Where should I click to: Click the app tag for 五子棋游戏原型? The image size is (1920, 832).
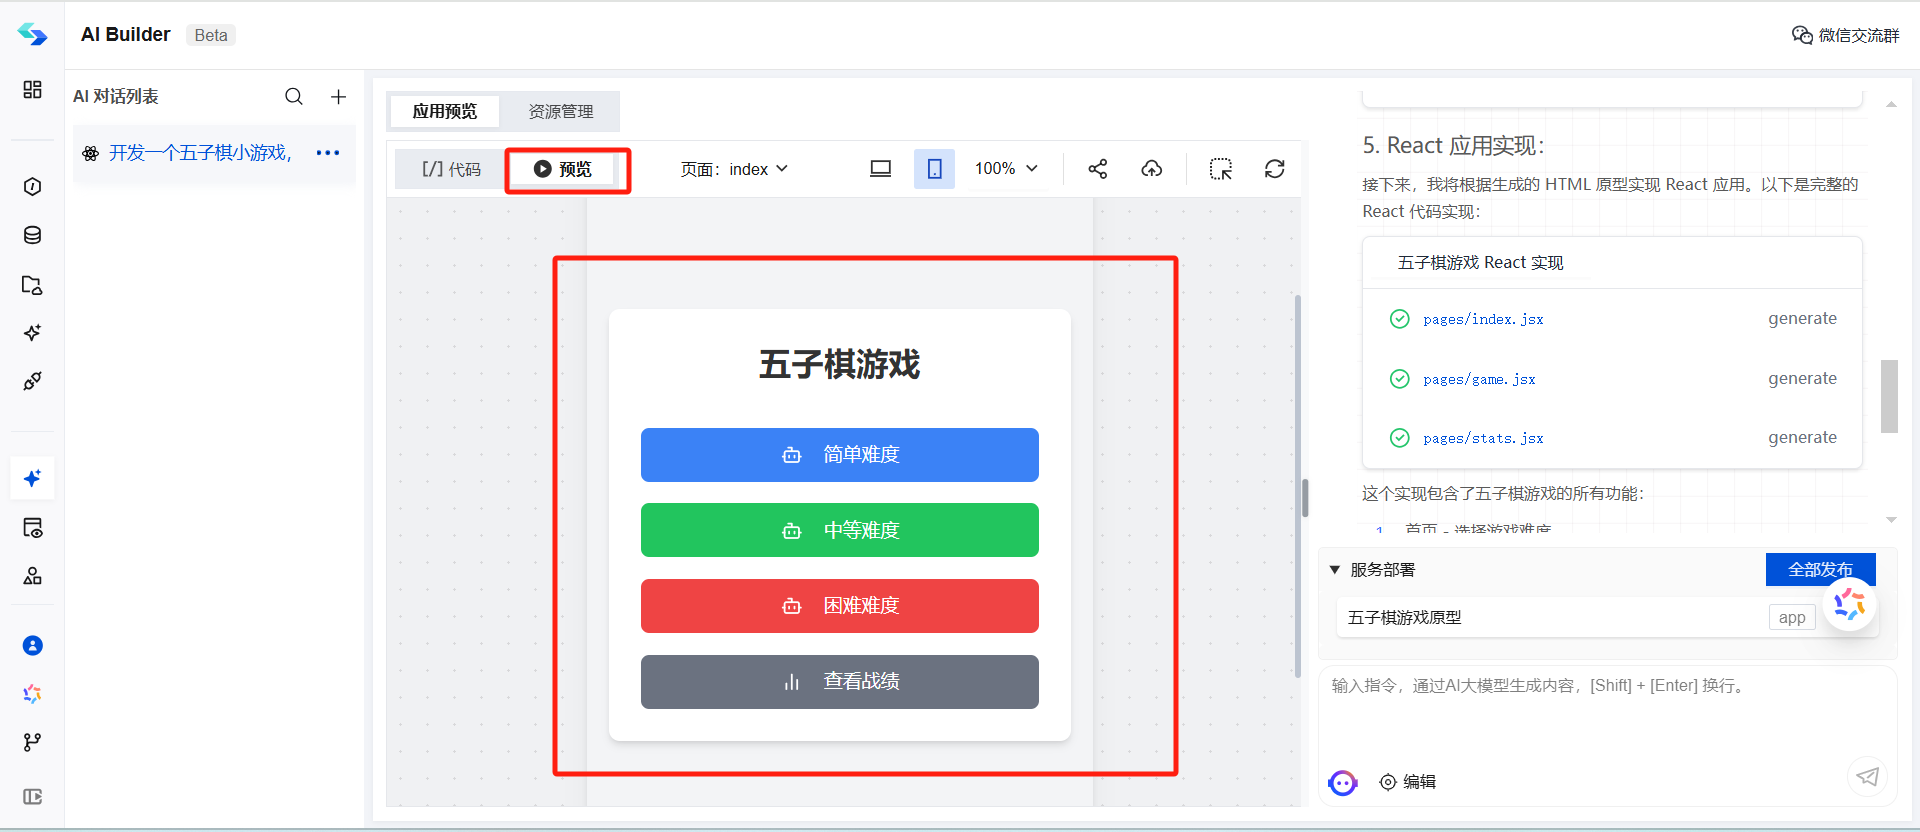(x=1792, y=618)
